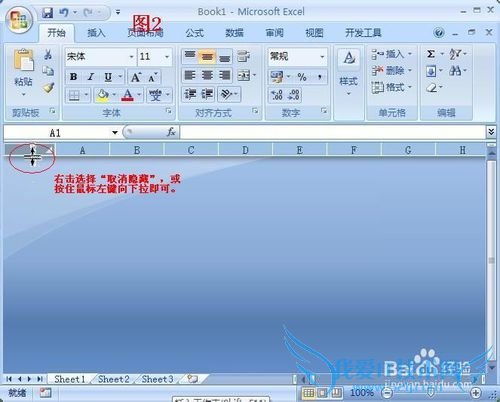Align text to top of cell
The height and width of the screenshot is (402, 500).
tap(190, 57)
